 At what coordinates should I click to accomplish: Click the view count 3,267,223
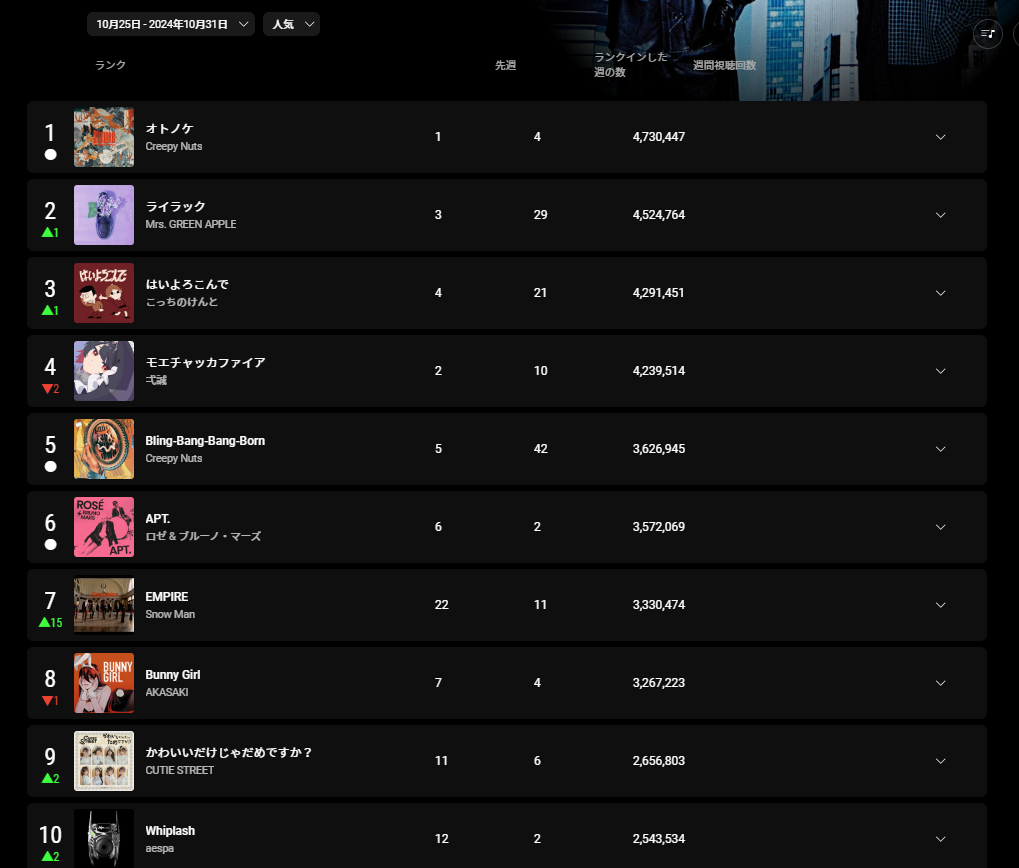click(x=659, y=683)
